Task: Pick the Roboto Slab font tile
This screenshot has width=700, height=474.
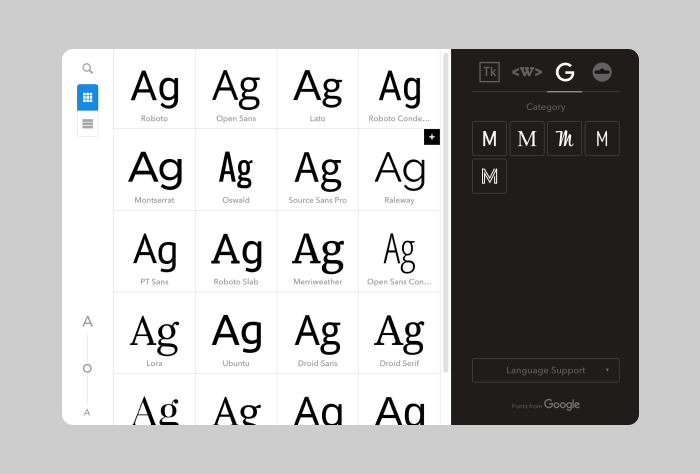Action: pyautogui.click(x=236, y=252)
